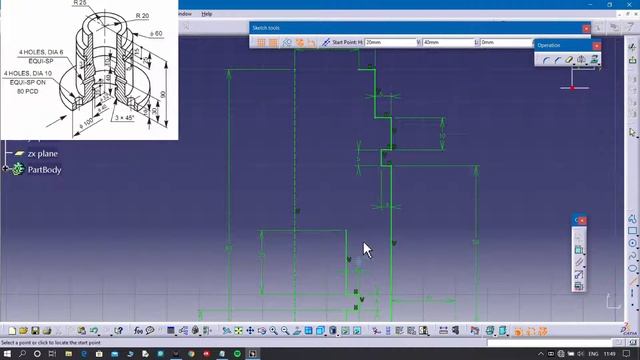This screenshot has width=640, height=360.
Task: Select the Quick Trim eraser tool
Action: tap(569, 60)
